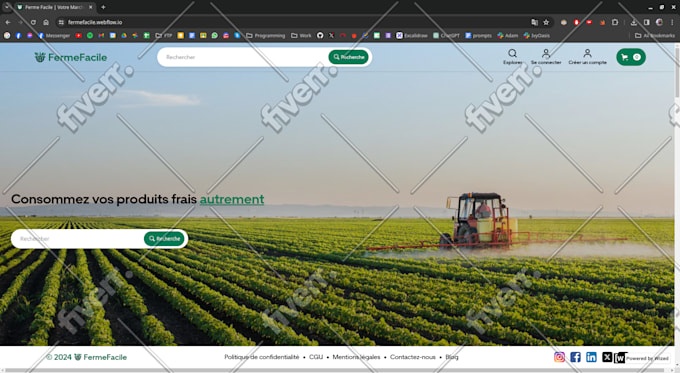Open the Explorer magnifier icon in header
680x373 pixels.
pyautogui.click(x=512, y=53)
